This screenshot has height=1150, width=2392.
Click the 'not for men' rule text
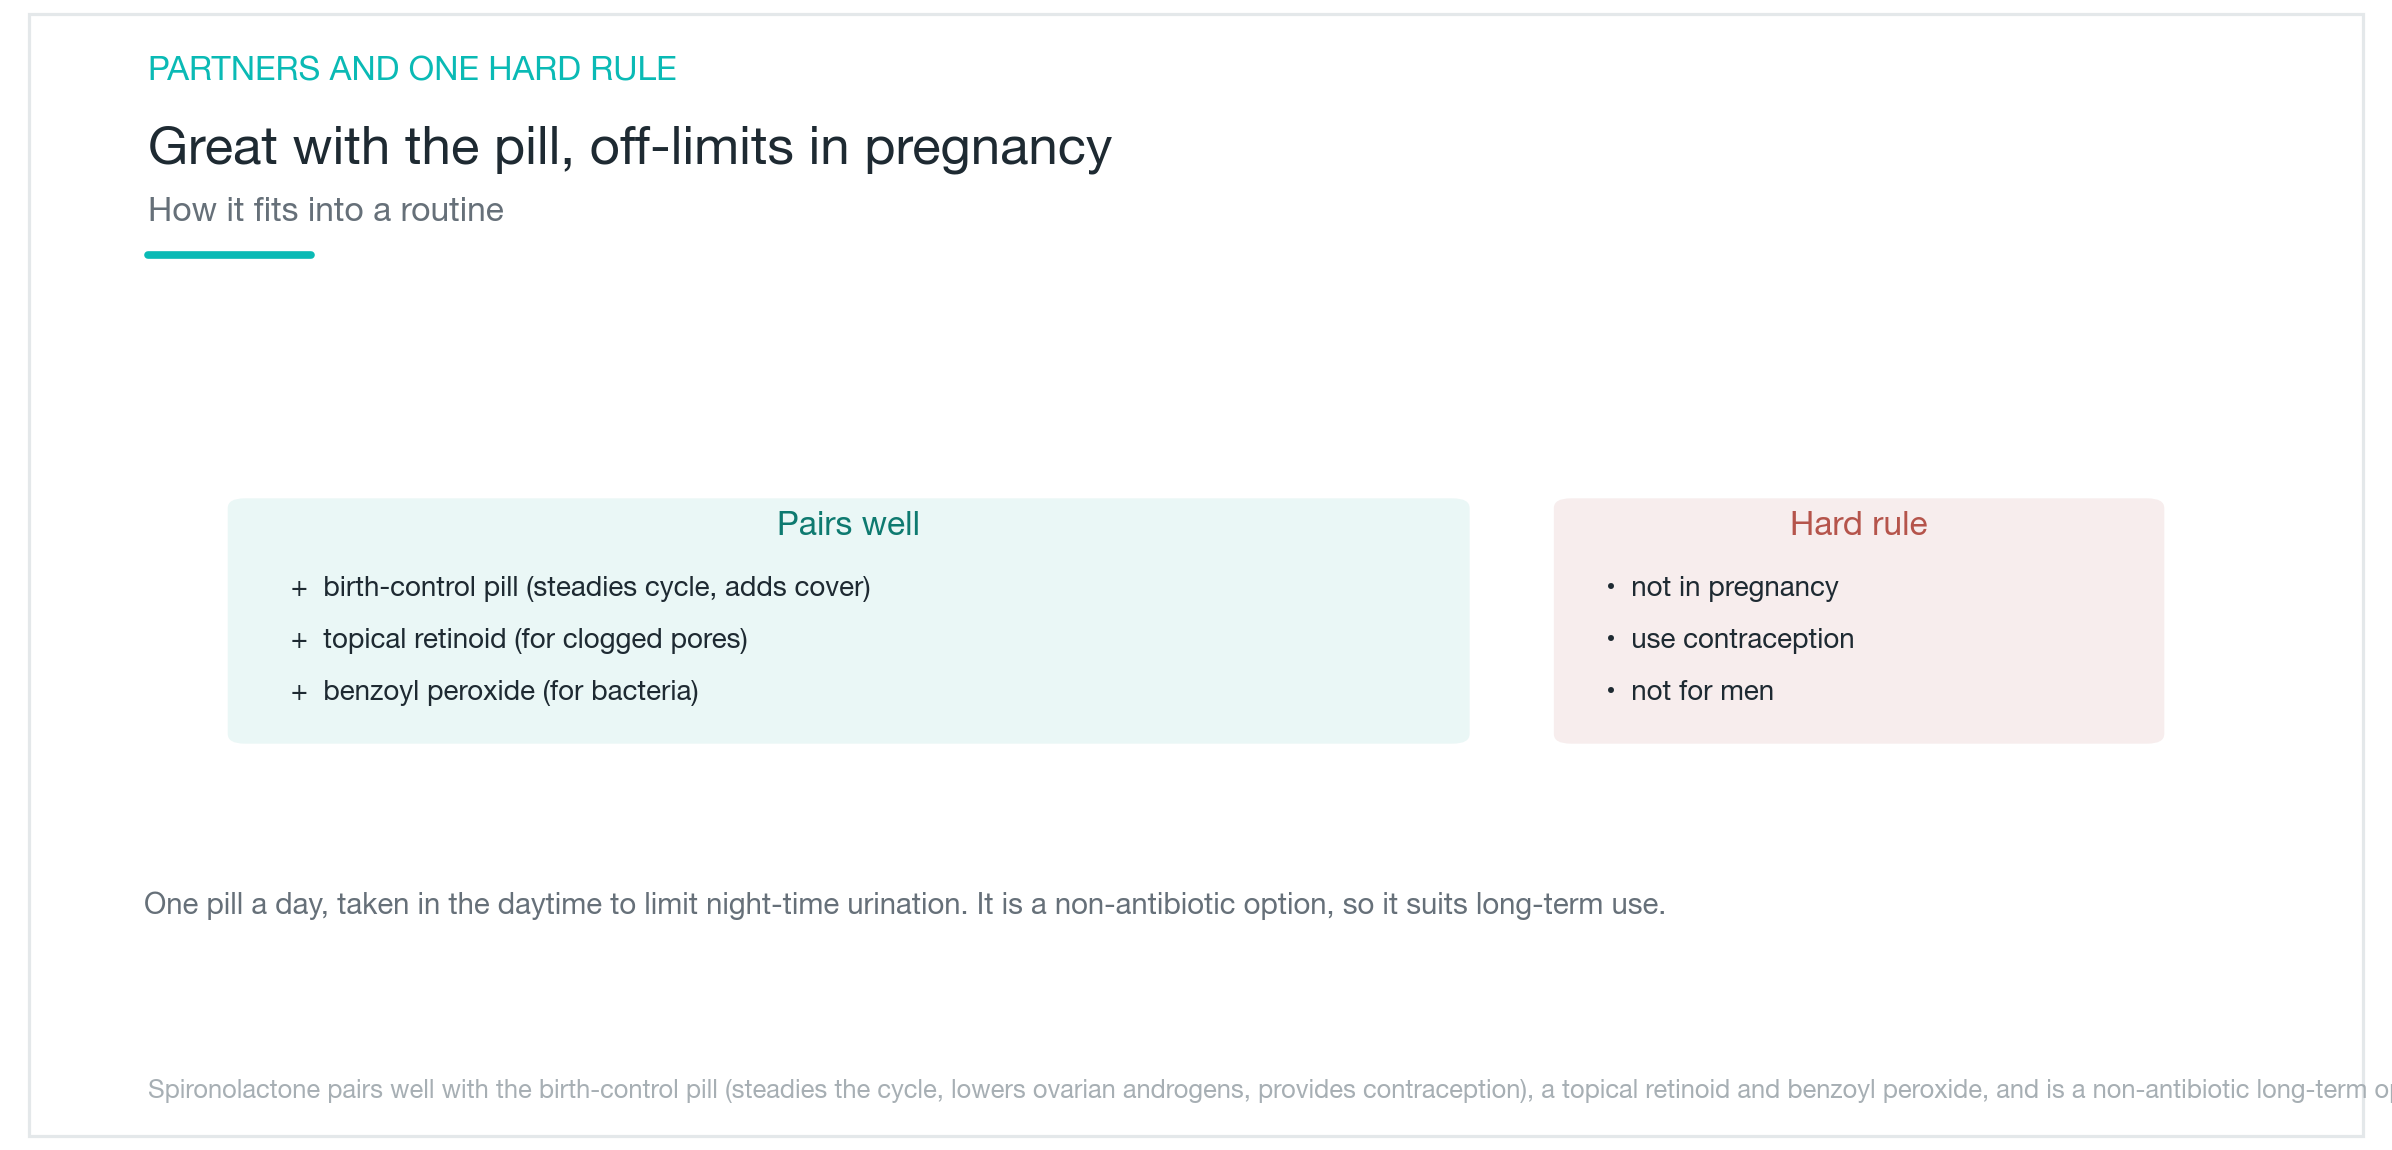point(1702,691)
